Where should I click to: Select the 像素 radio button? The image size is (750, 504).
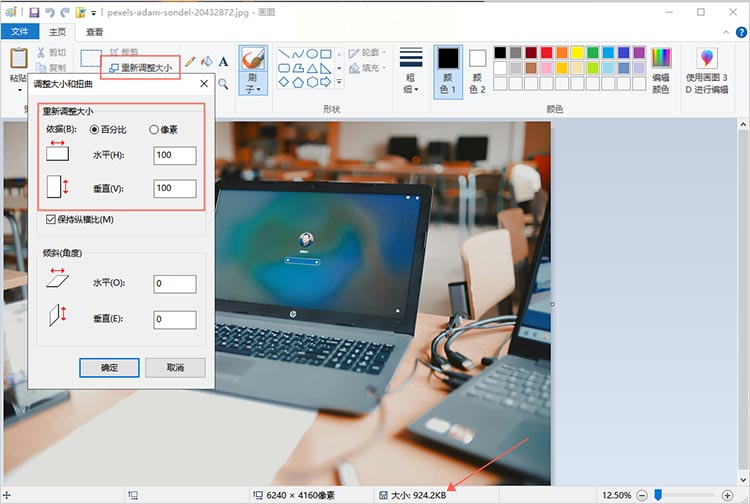(154, 130)
